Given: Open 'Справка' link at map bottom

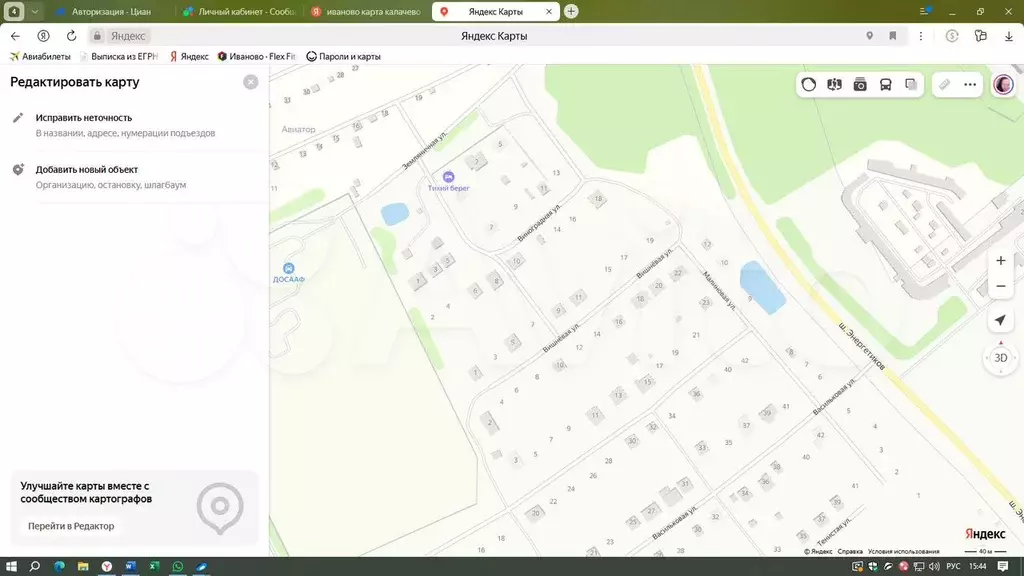Looking at the screenshot, I should 850,552.
